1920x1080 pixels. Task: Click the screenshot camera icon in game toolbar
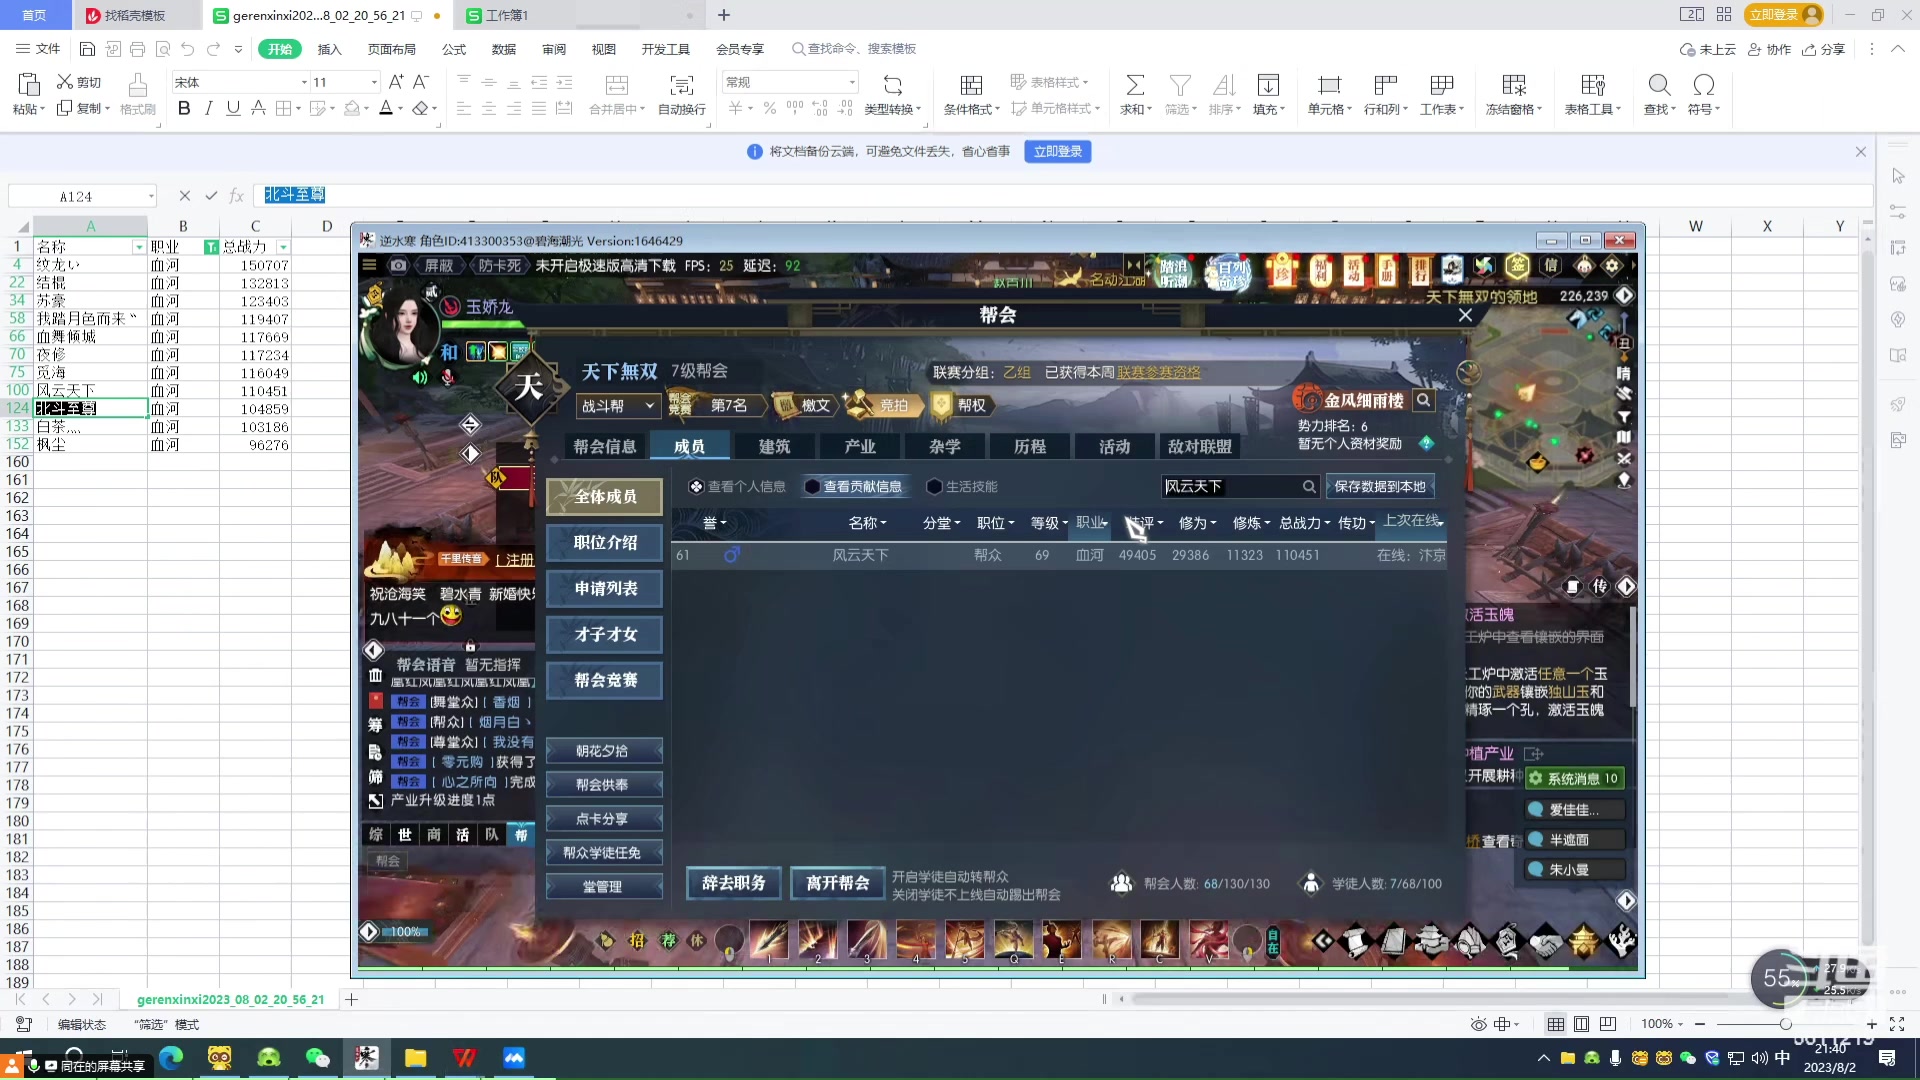(x=399, y=266)
